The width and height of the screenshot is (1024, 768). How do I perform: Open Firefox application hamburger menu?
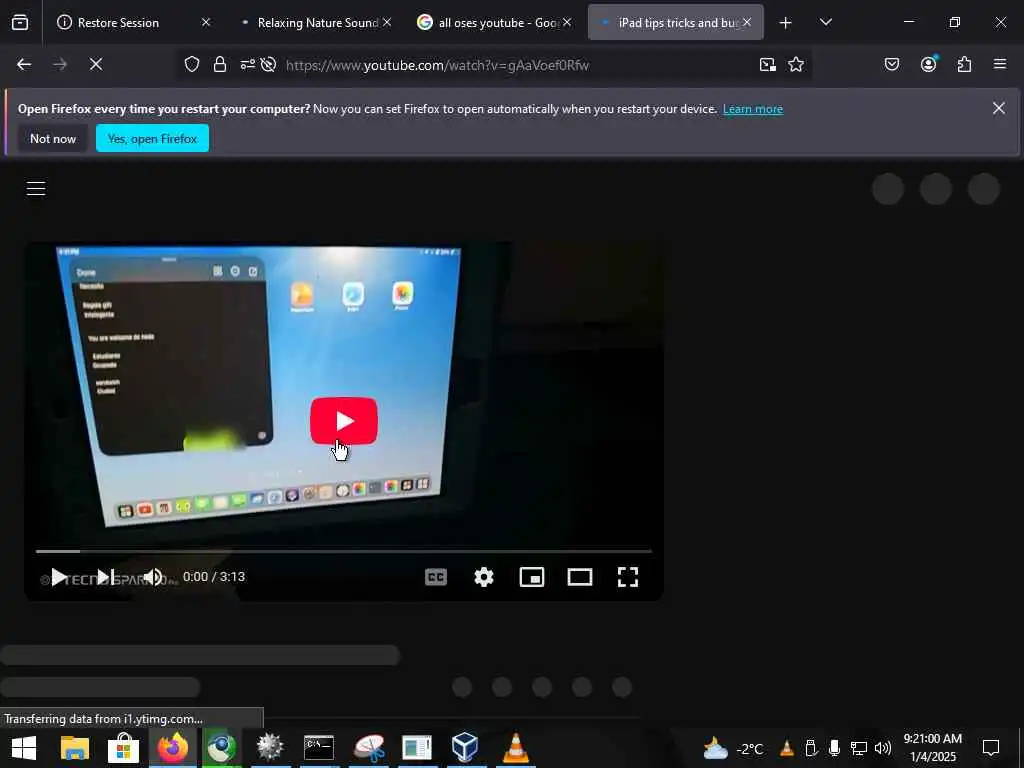[1000, 64]
